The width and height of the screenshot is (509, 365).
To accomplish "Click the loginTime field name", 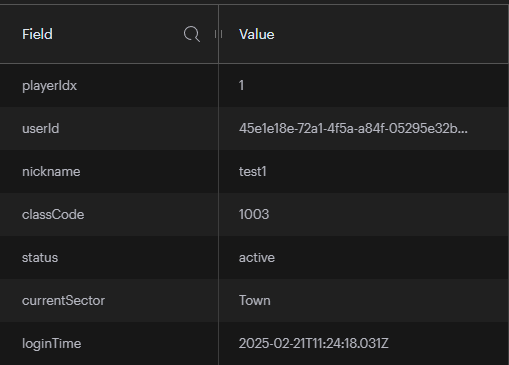I will 52,344.
